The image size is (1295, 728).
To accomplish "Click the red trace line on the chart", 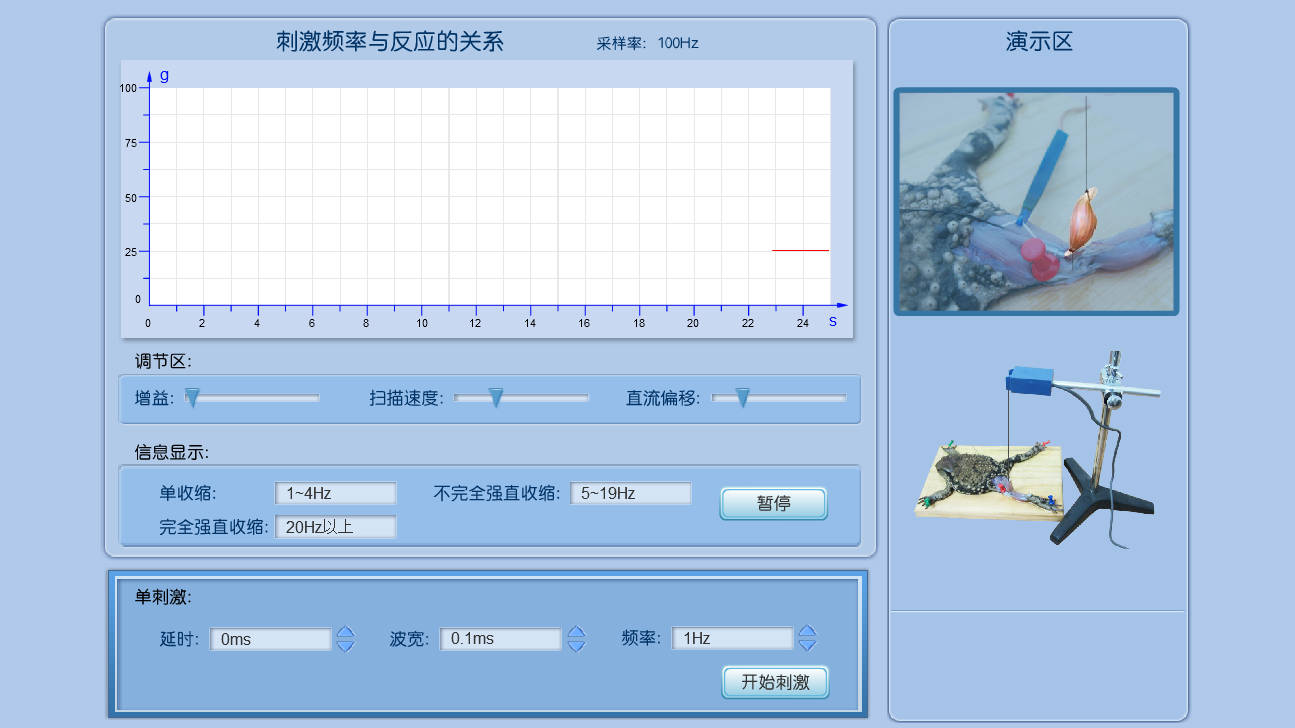I will (x=800, y=250).
